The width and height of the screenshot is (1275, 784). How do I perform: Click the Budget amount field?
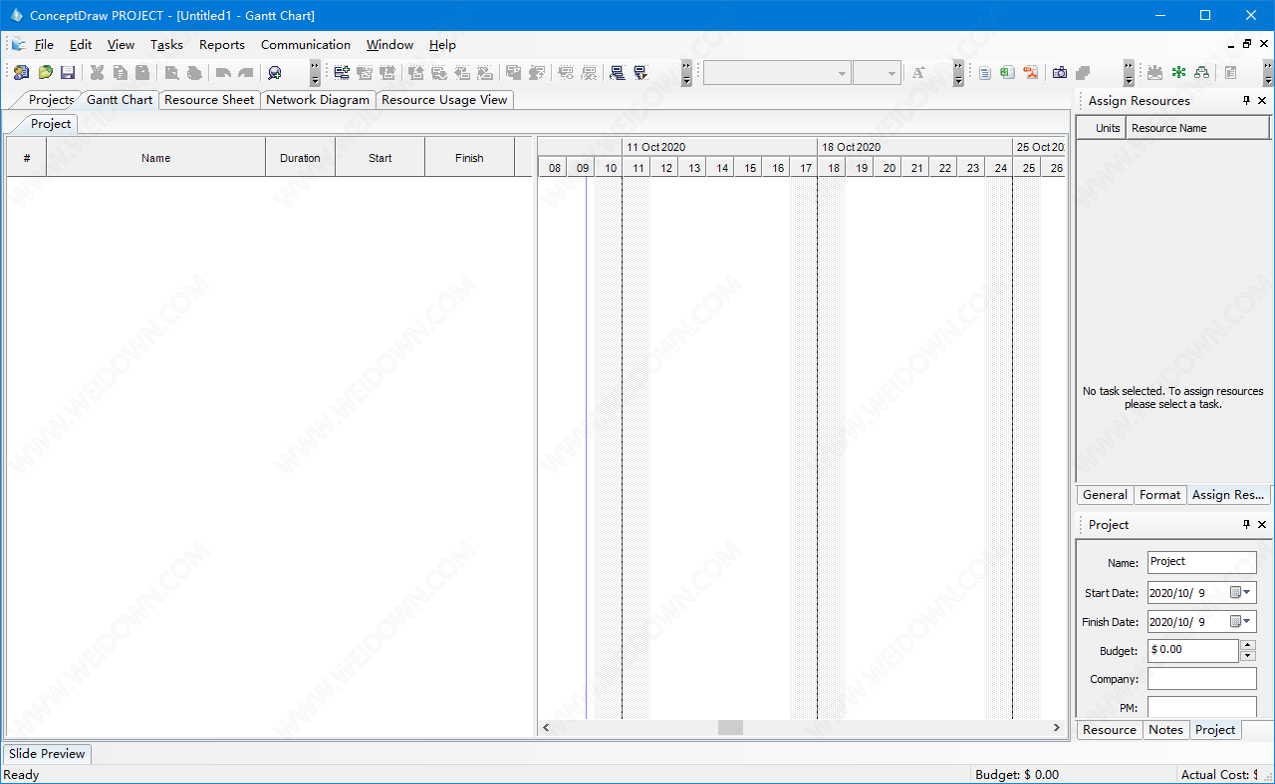point(1193,651)
